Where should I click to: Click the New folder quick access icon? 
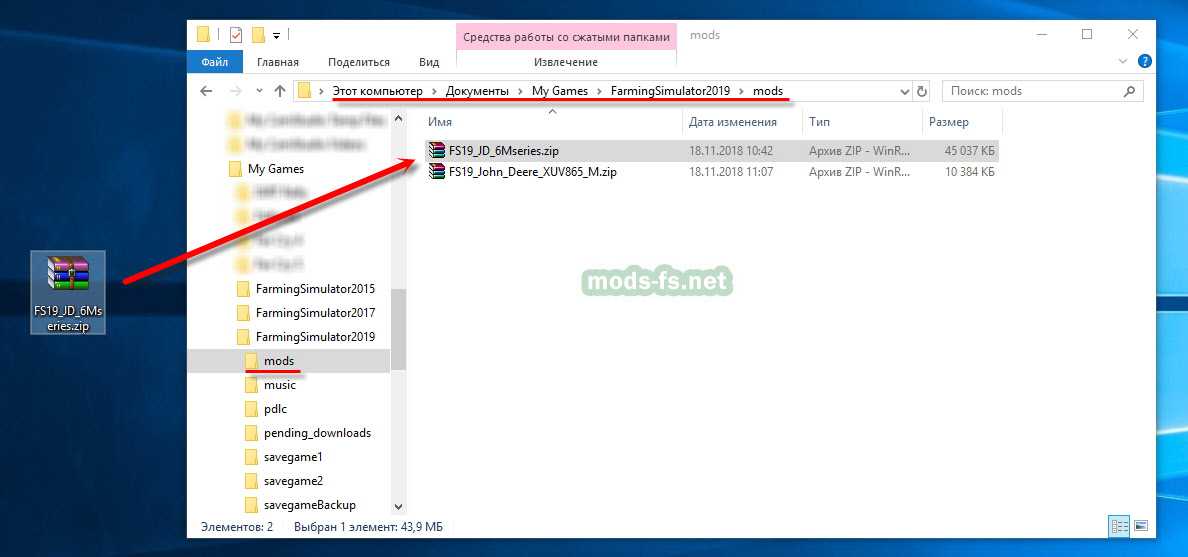[258, 35]
